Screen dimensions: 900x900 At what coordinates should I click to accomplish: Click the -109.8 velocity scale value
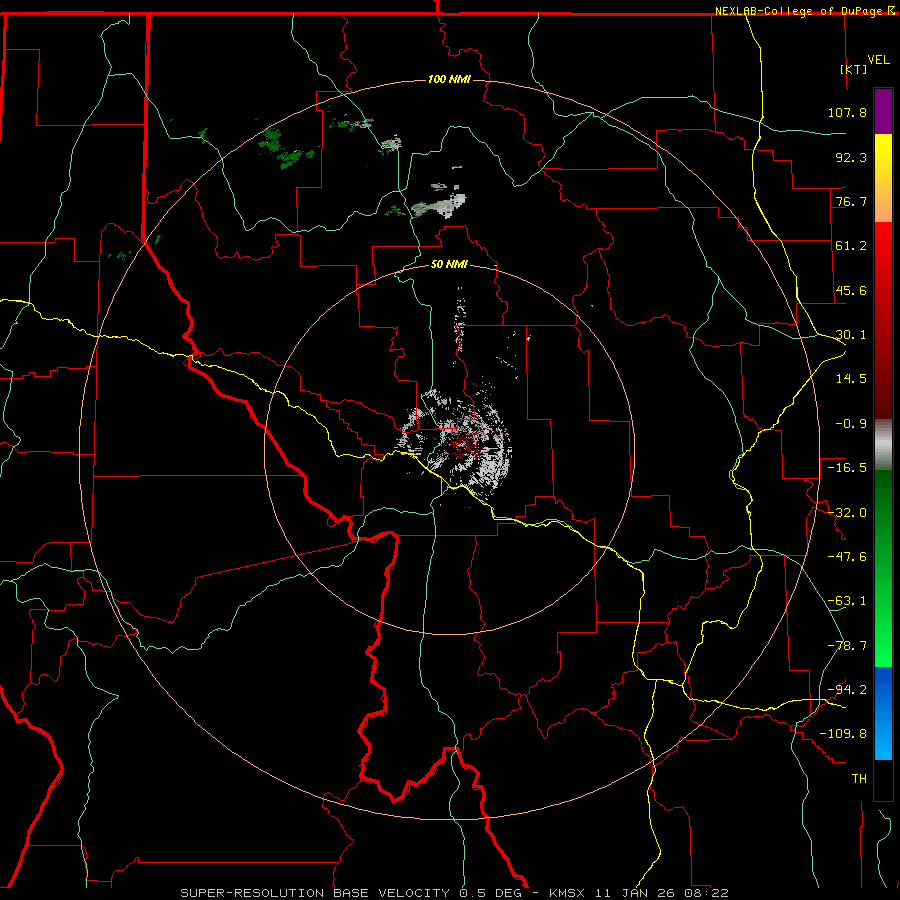(843, 734)
